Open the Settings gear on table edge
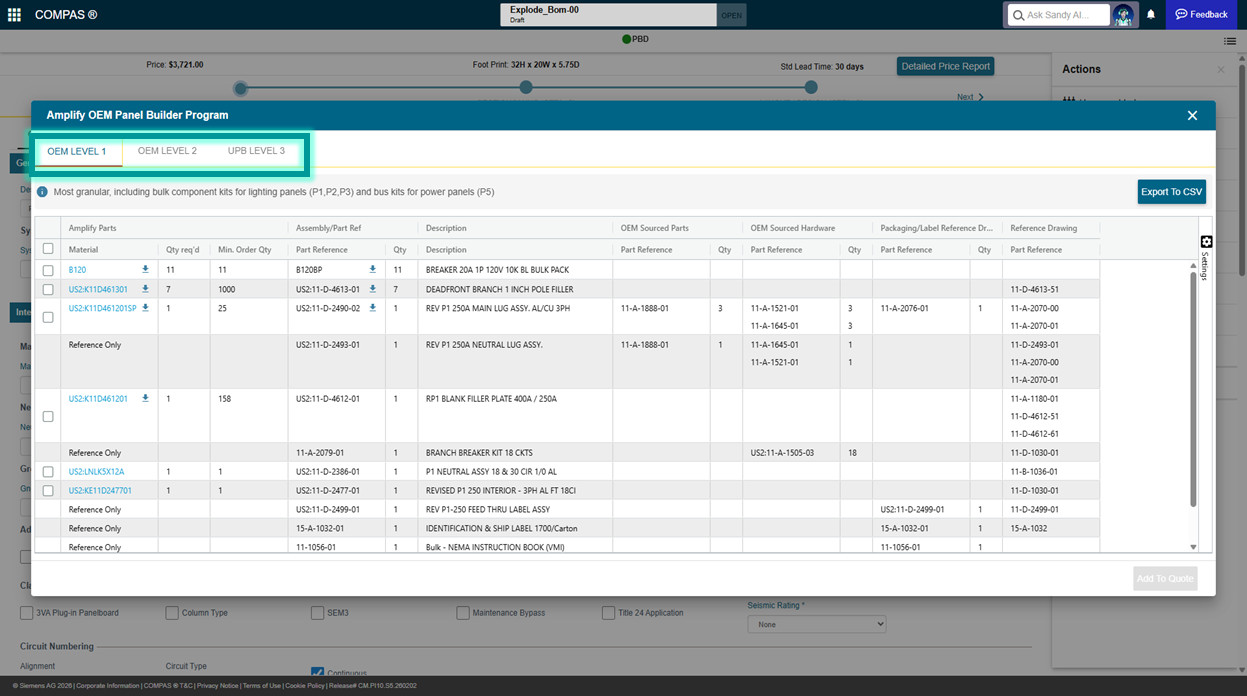The height and width of the screenshot is (696, 1247). 1206,242
